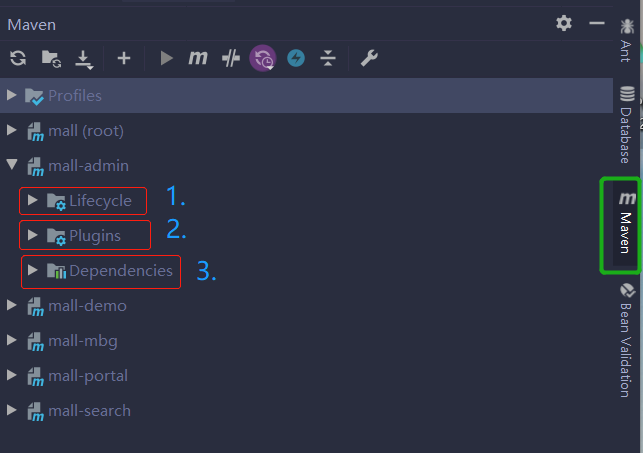Collapse the mall-admin module
The image size is (643, 453).
coord(12,165)
